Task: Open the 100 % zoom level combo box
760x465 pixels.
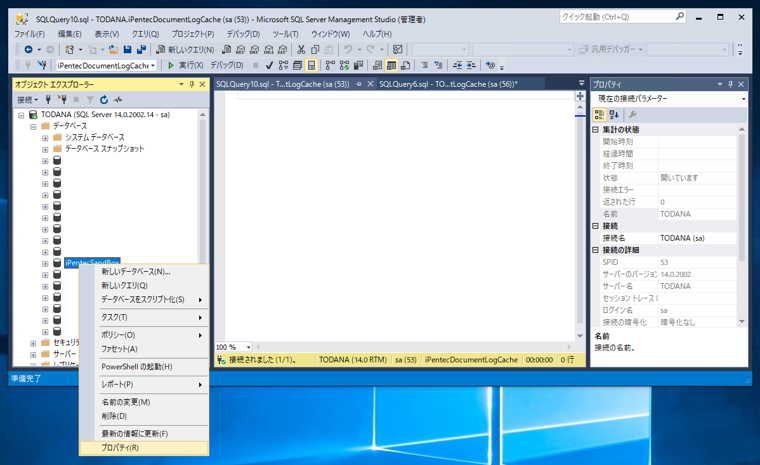Action: click(x=248, y=347)
